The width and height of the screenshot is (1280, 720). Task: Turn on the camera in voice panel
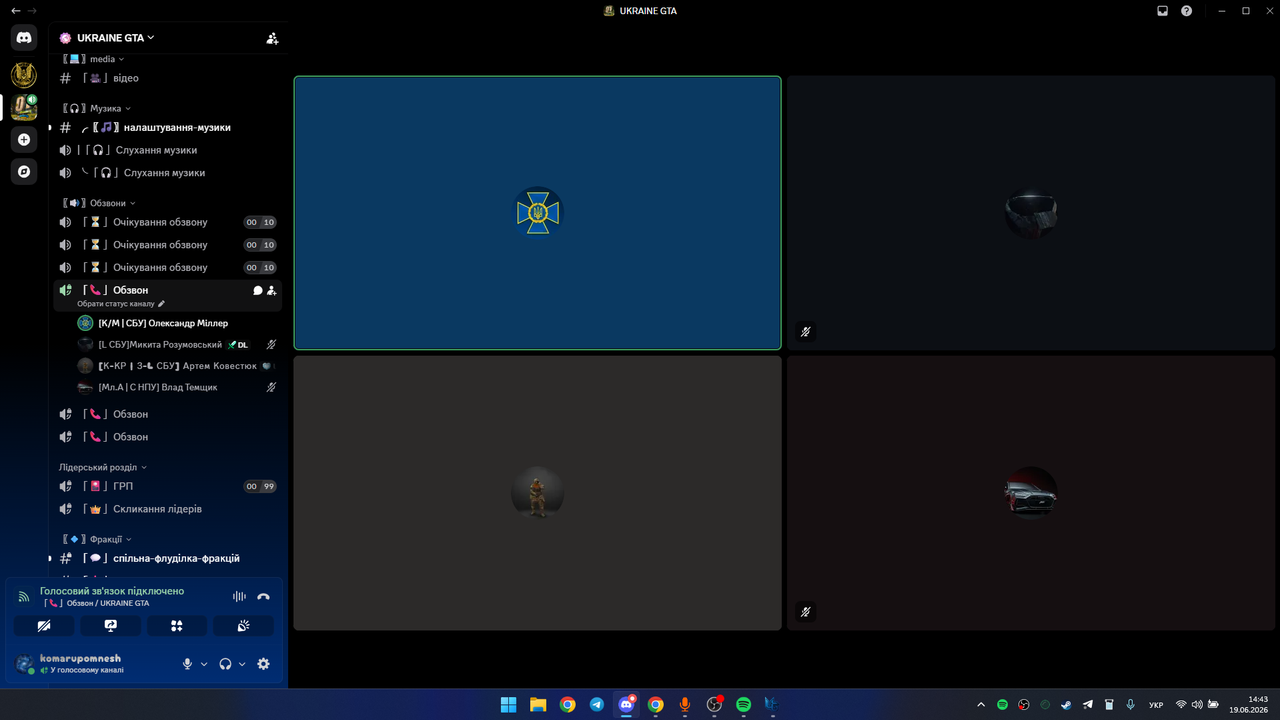[x=44, y=626]
